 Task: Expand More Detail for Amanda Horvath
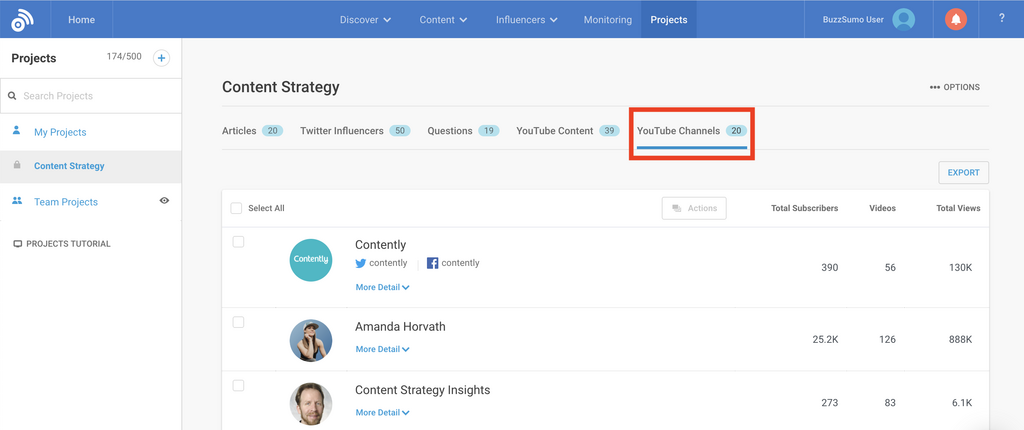point(382,350)
